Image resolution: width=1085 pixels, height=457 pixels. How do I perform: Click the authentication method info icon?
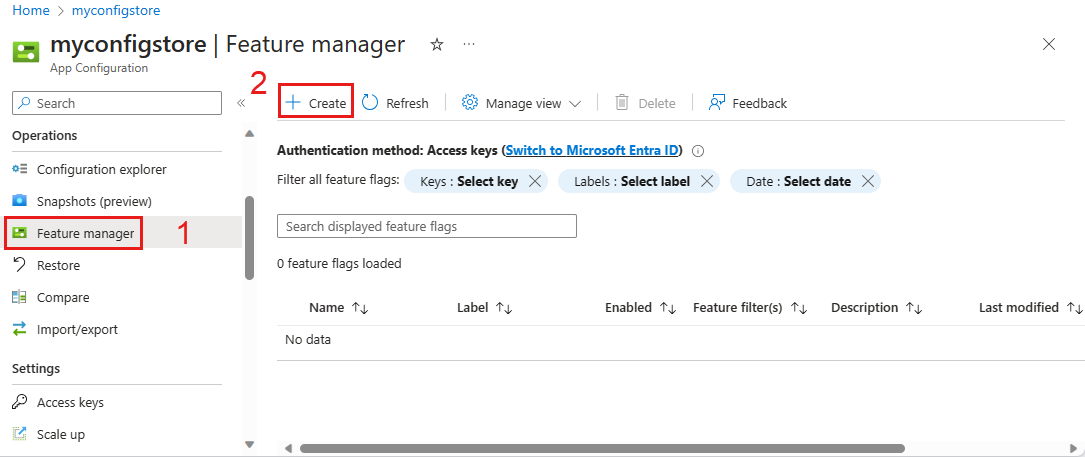coord(698,151)
